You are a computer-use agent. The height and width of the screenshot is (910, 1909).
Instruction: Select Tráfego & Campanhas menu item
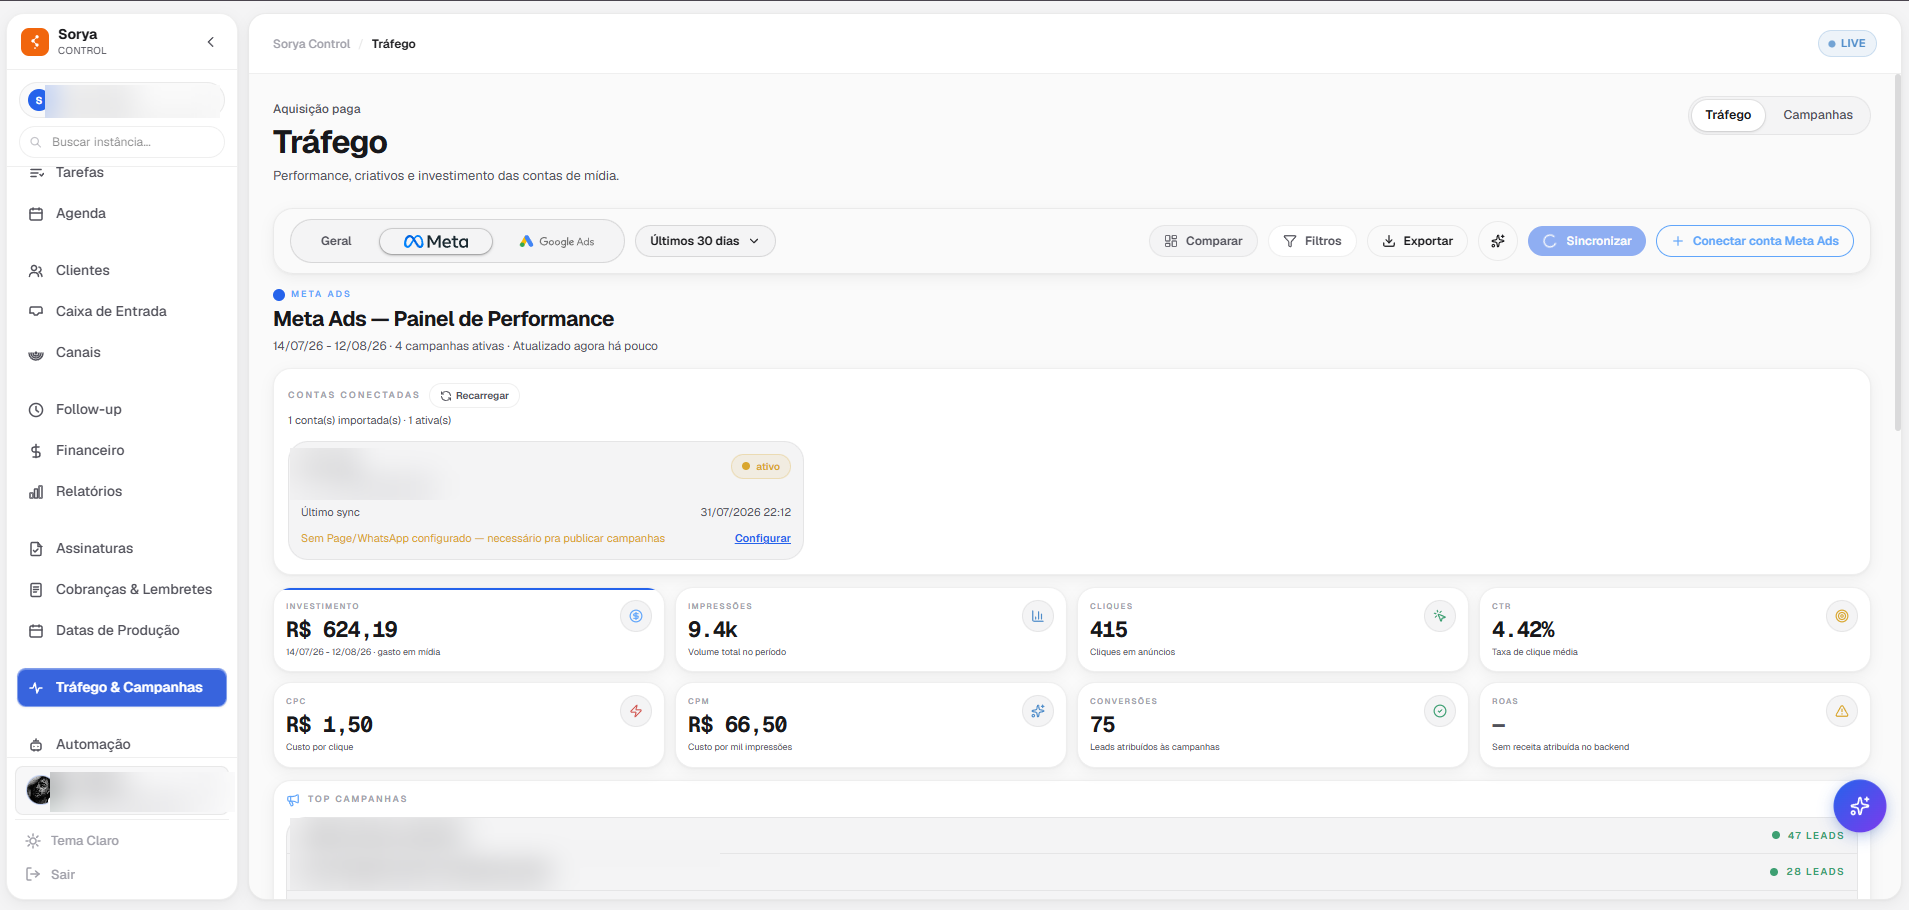pos(122,688)
